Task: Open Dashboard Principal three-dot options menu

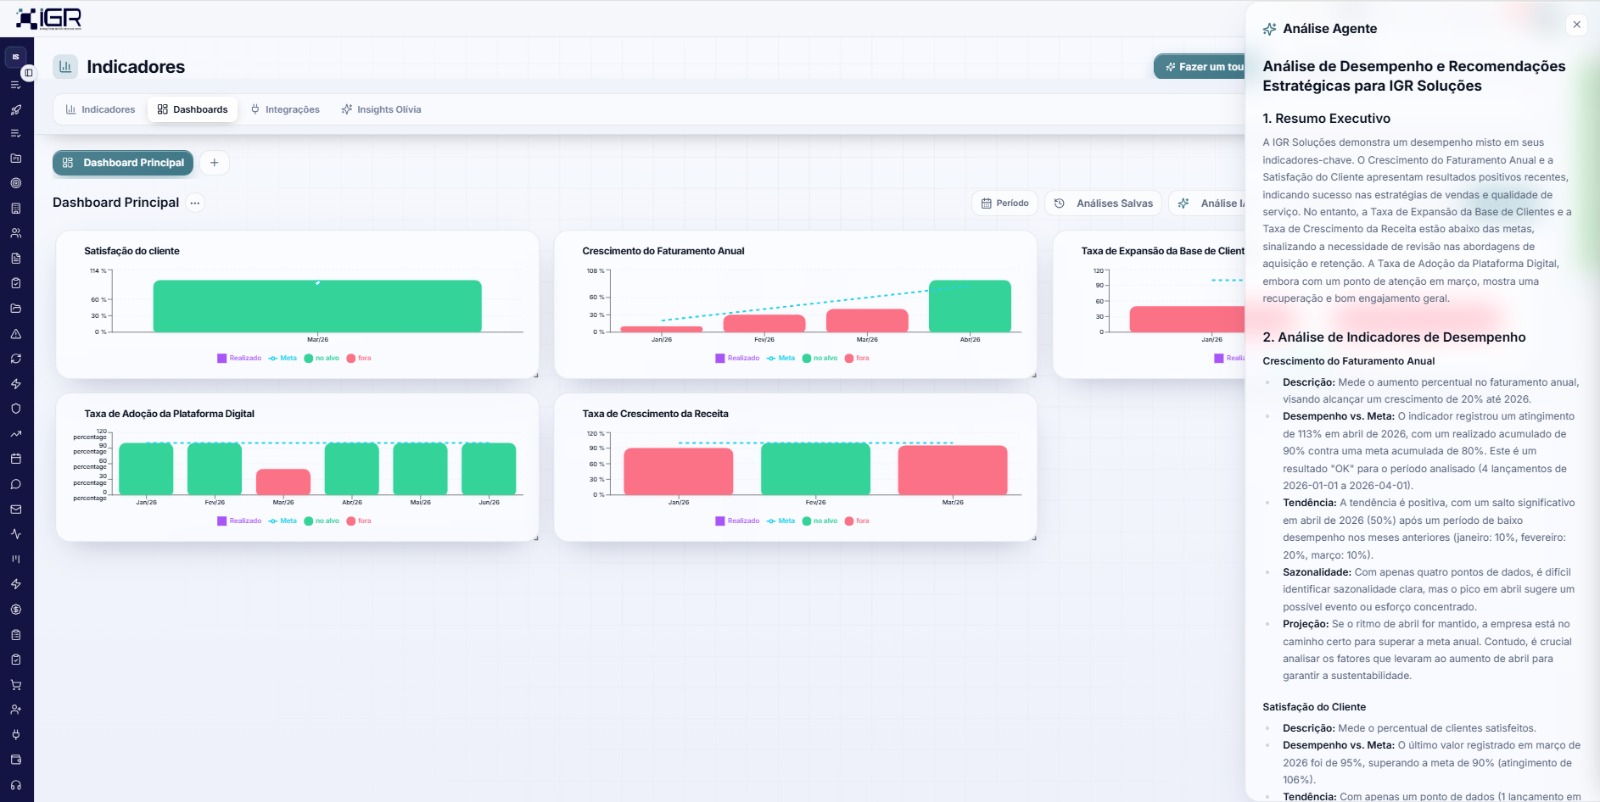Action: [195, 203]
